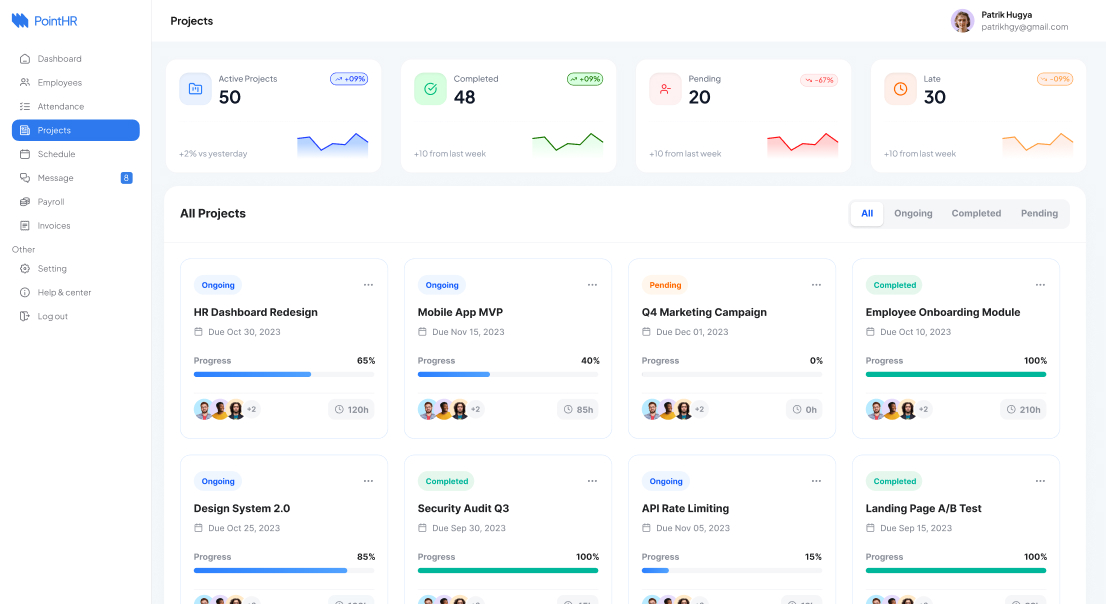The height and width of the screenshot is (604, 1106).
Task: Click the Setting gear icon
Action: point(25,269)
